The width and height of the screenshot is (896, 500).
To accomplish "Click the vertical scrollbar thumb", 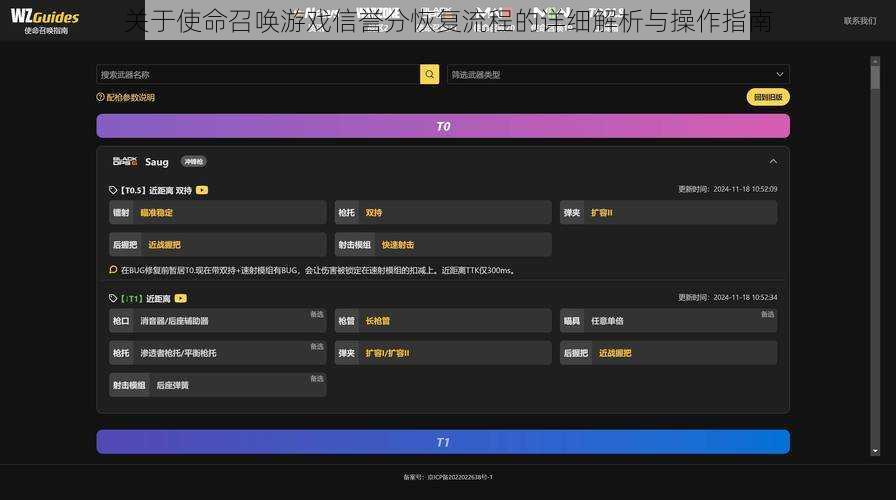I will pyautogui.click(x=875, y=77).
